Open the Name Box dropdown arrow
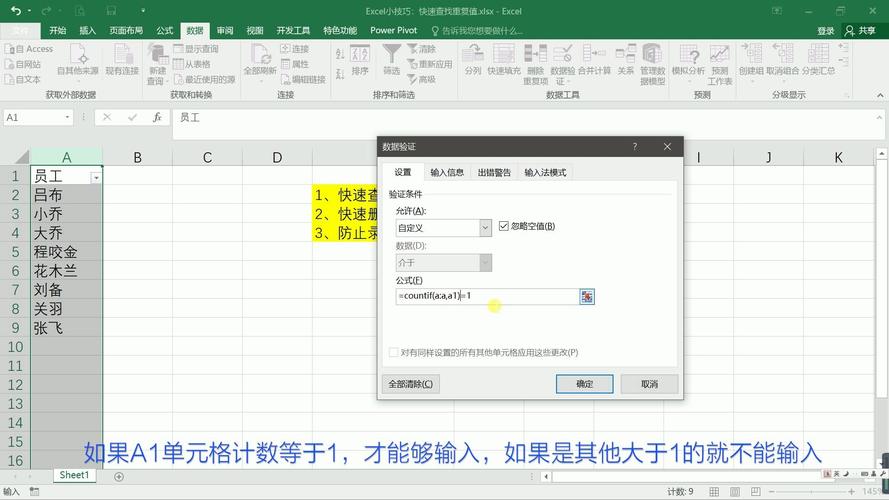889x500 pixels. [x=67, y=117]
